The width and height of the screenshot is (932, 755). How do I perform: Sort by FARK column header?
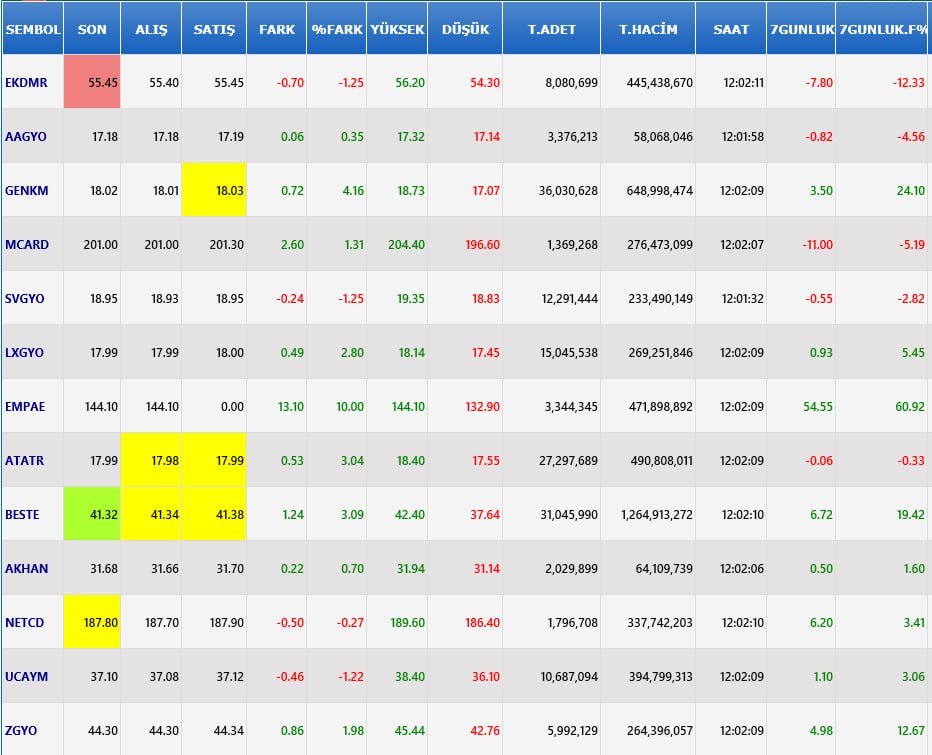(x=277, y=29)
